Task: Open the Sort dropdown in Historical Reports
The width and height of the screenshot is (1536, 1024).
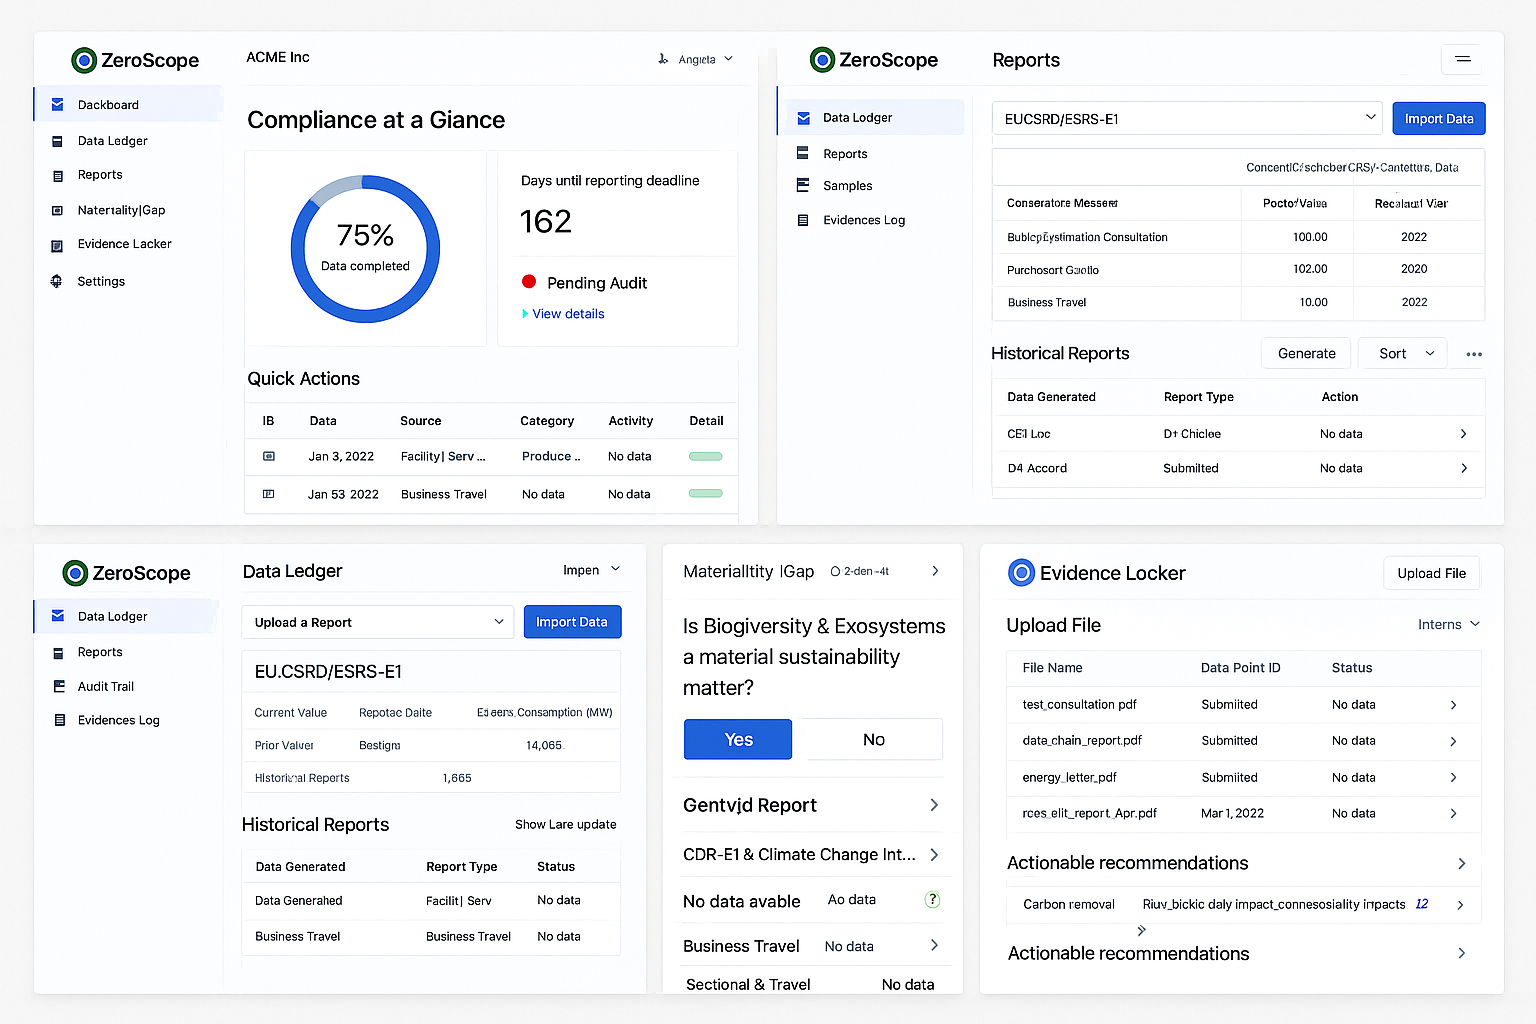Action: [1402, 353]
